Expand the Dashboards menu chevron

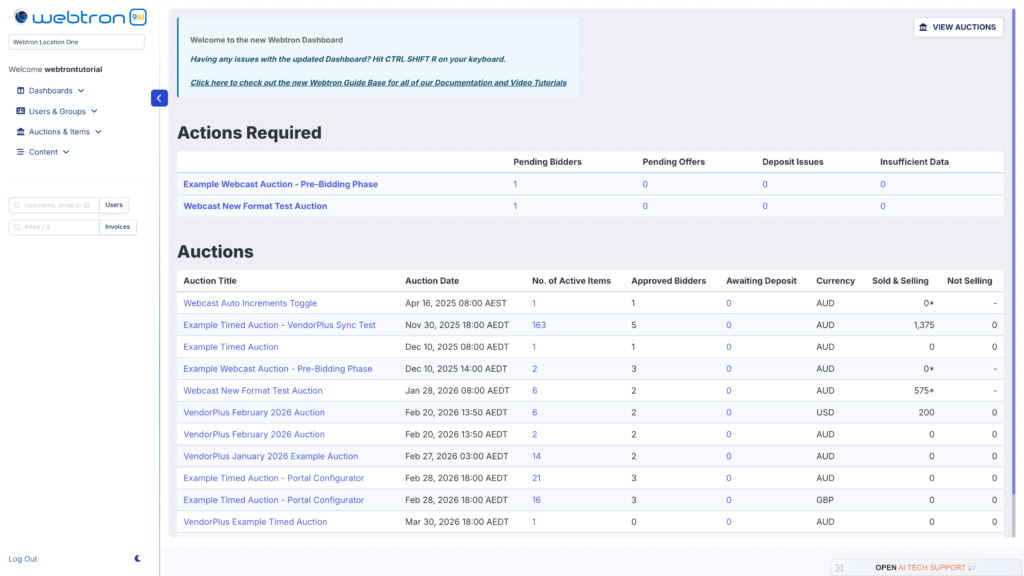[81, 91]
